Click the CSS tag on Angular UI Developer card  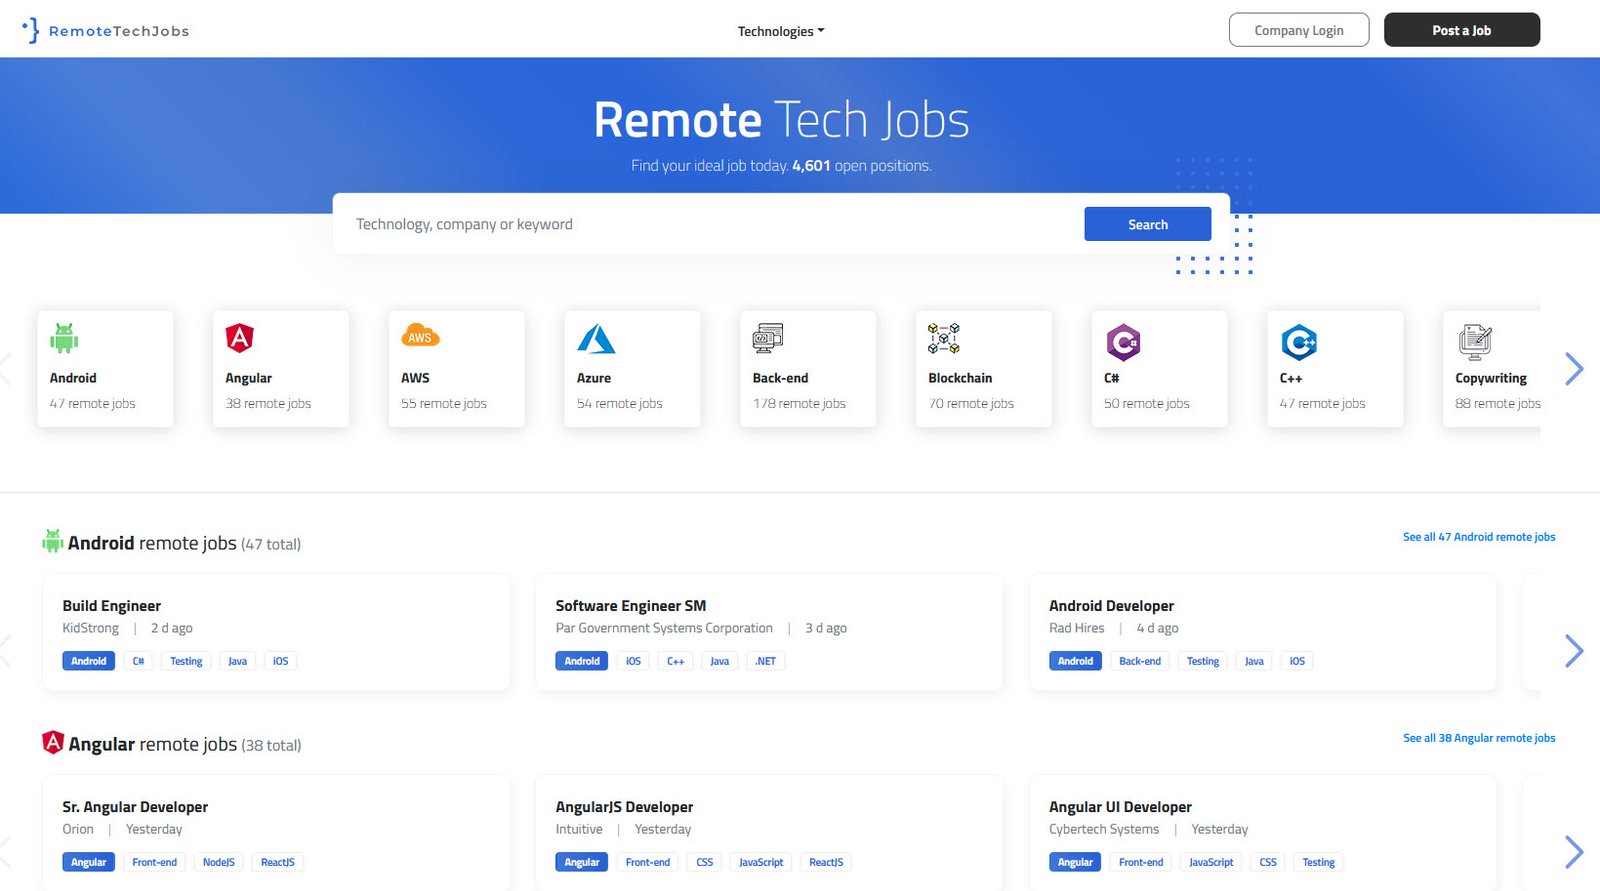point(1268,862)
